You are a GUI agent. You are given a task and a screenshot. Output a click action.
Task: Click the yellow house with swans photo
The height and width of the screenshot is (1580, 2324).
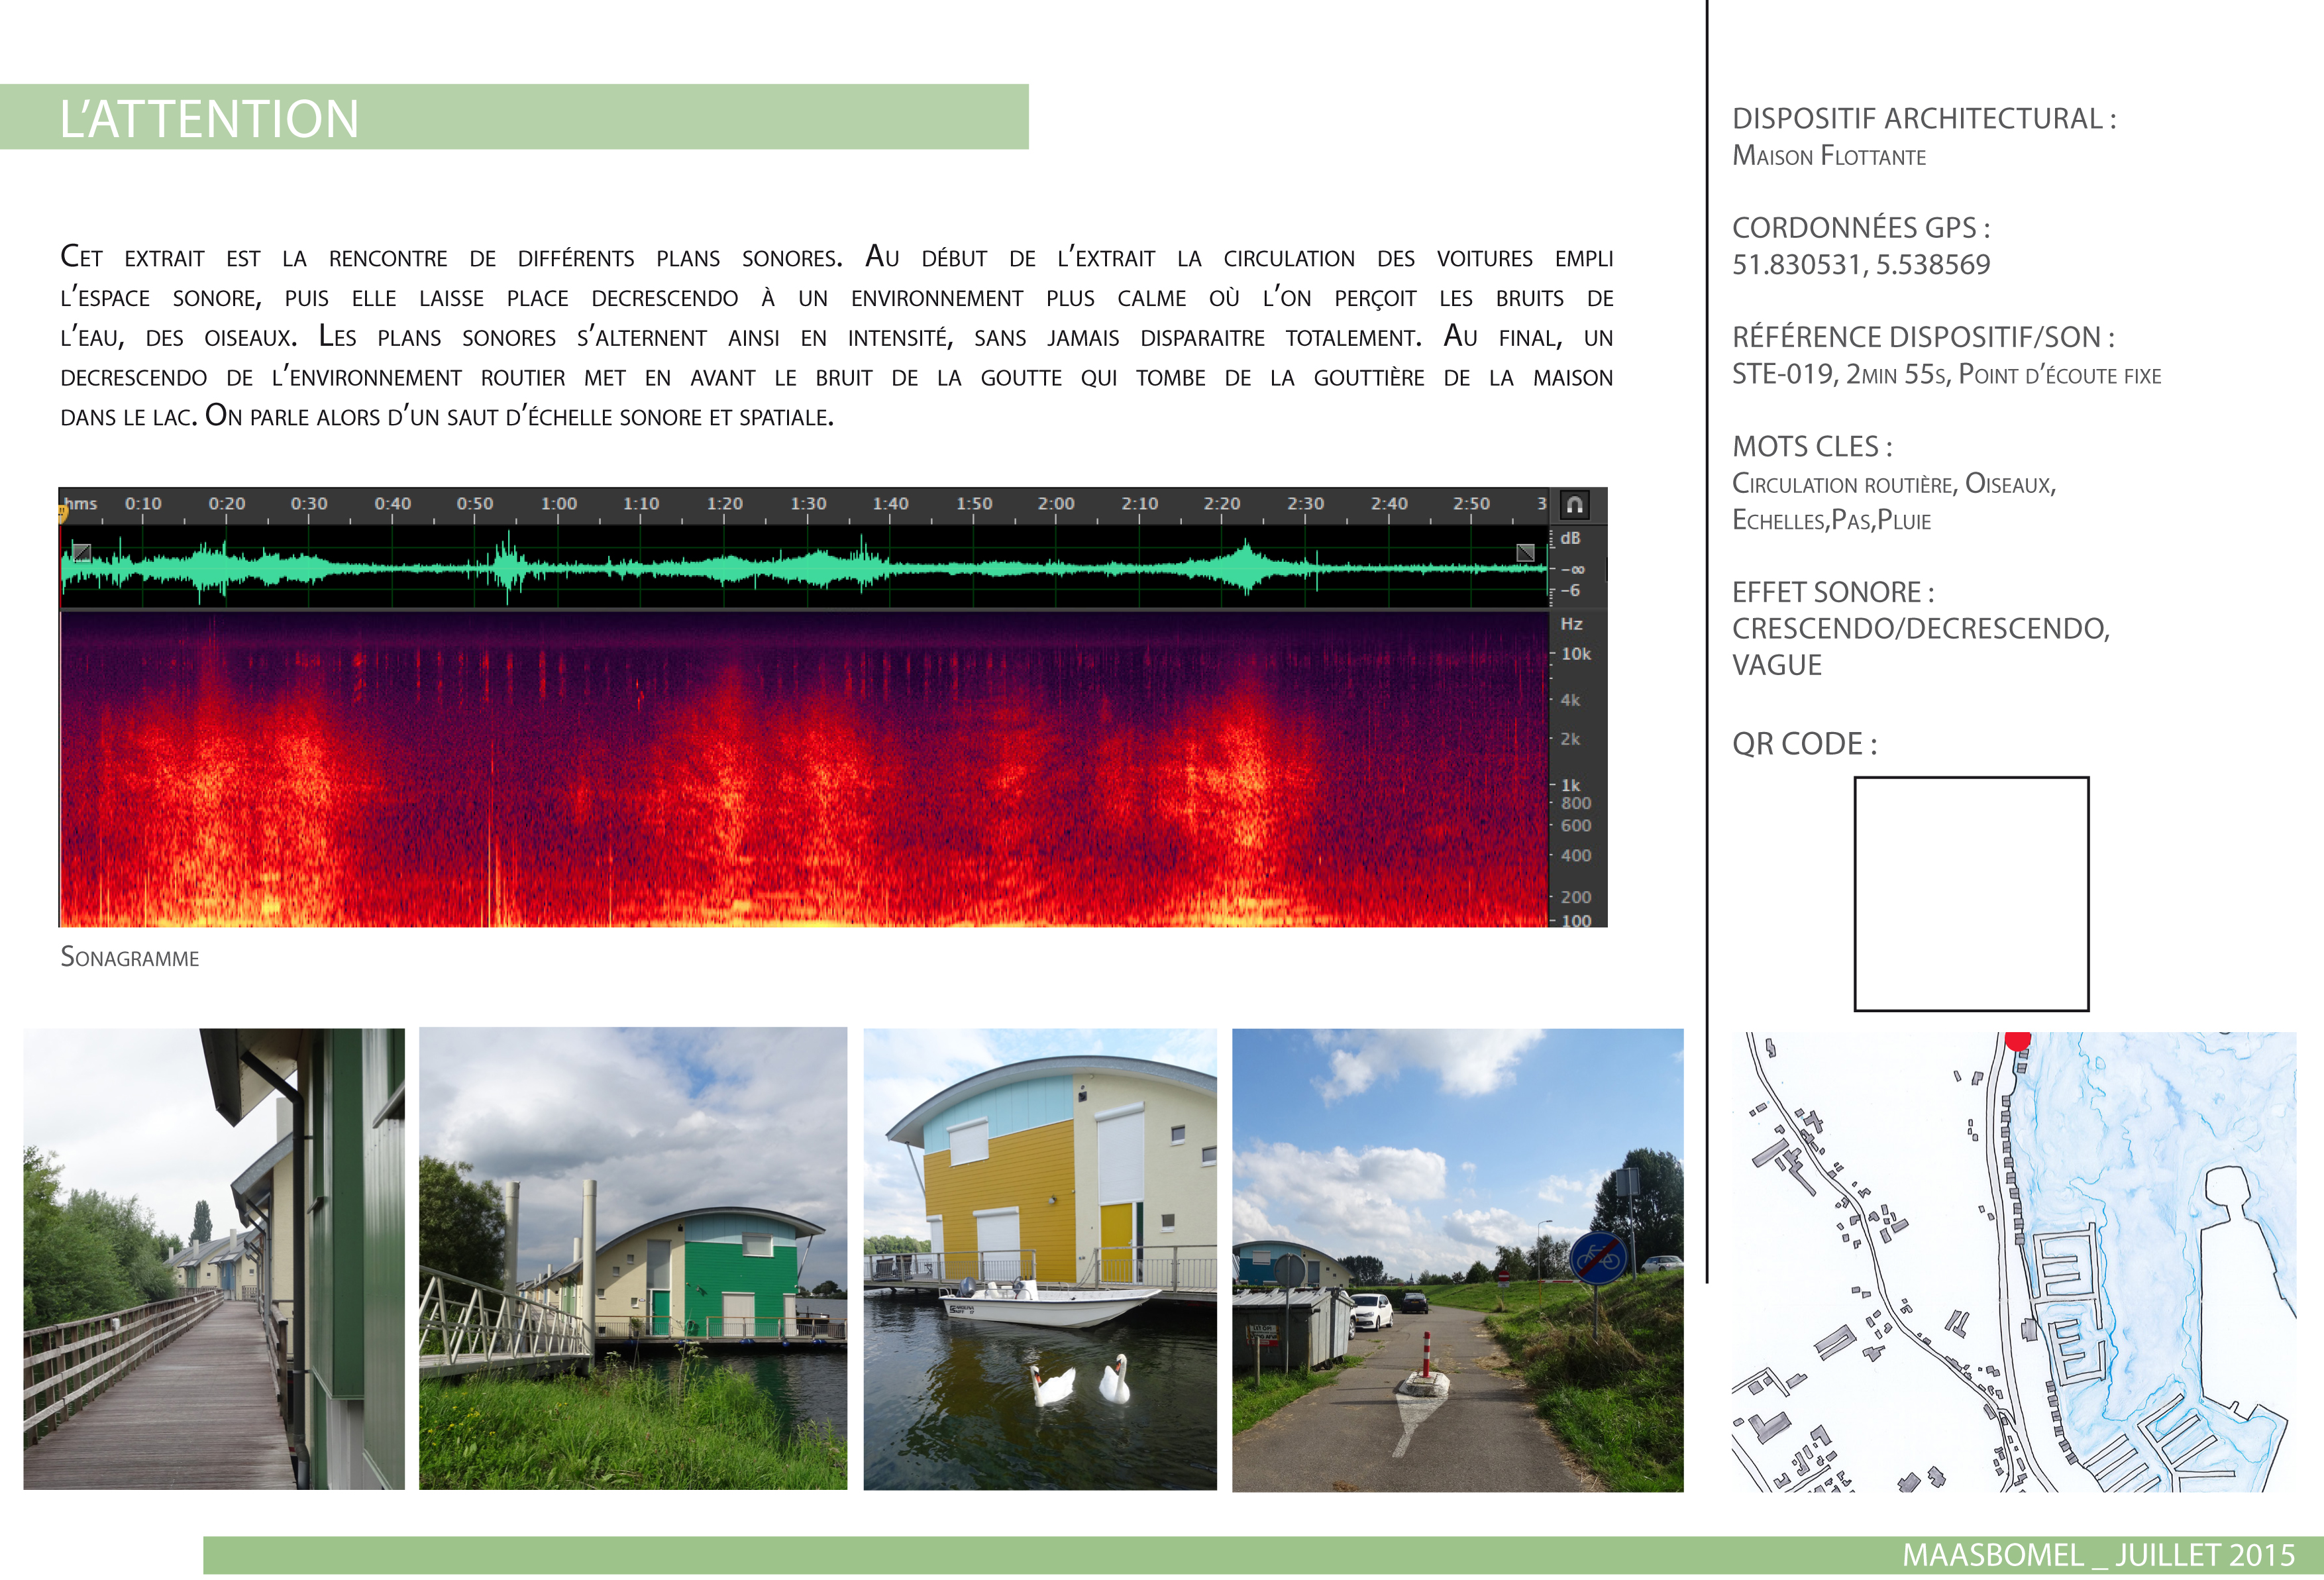click(x=1040, y=1259)
